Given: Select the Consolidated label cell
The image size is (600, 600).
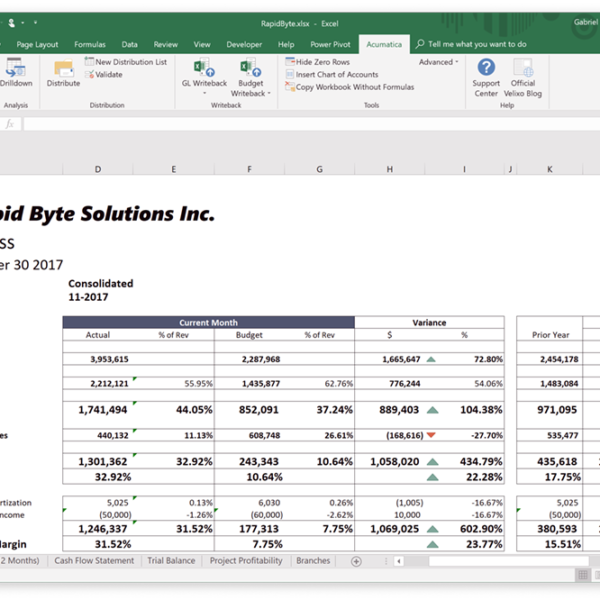Looking at the screenshot, I should point(101,284).
